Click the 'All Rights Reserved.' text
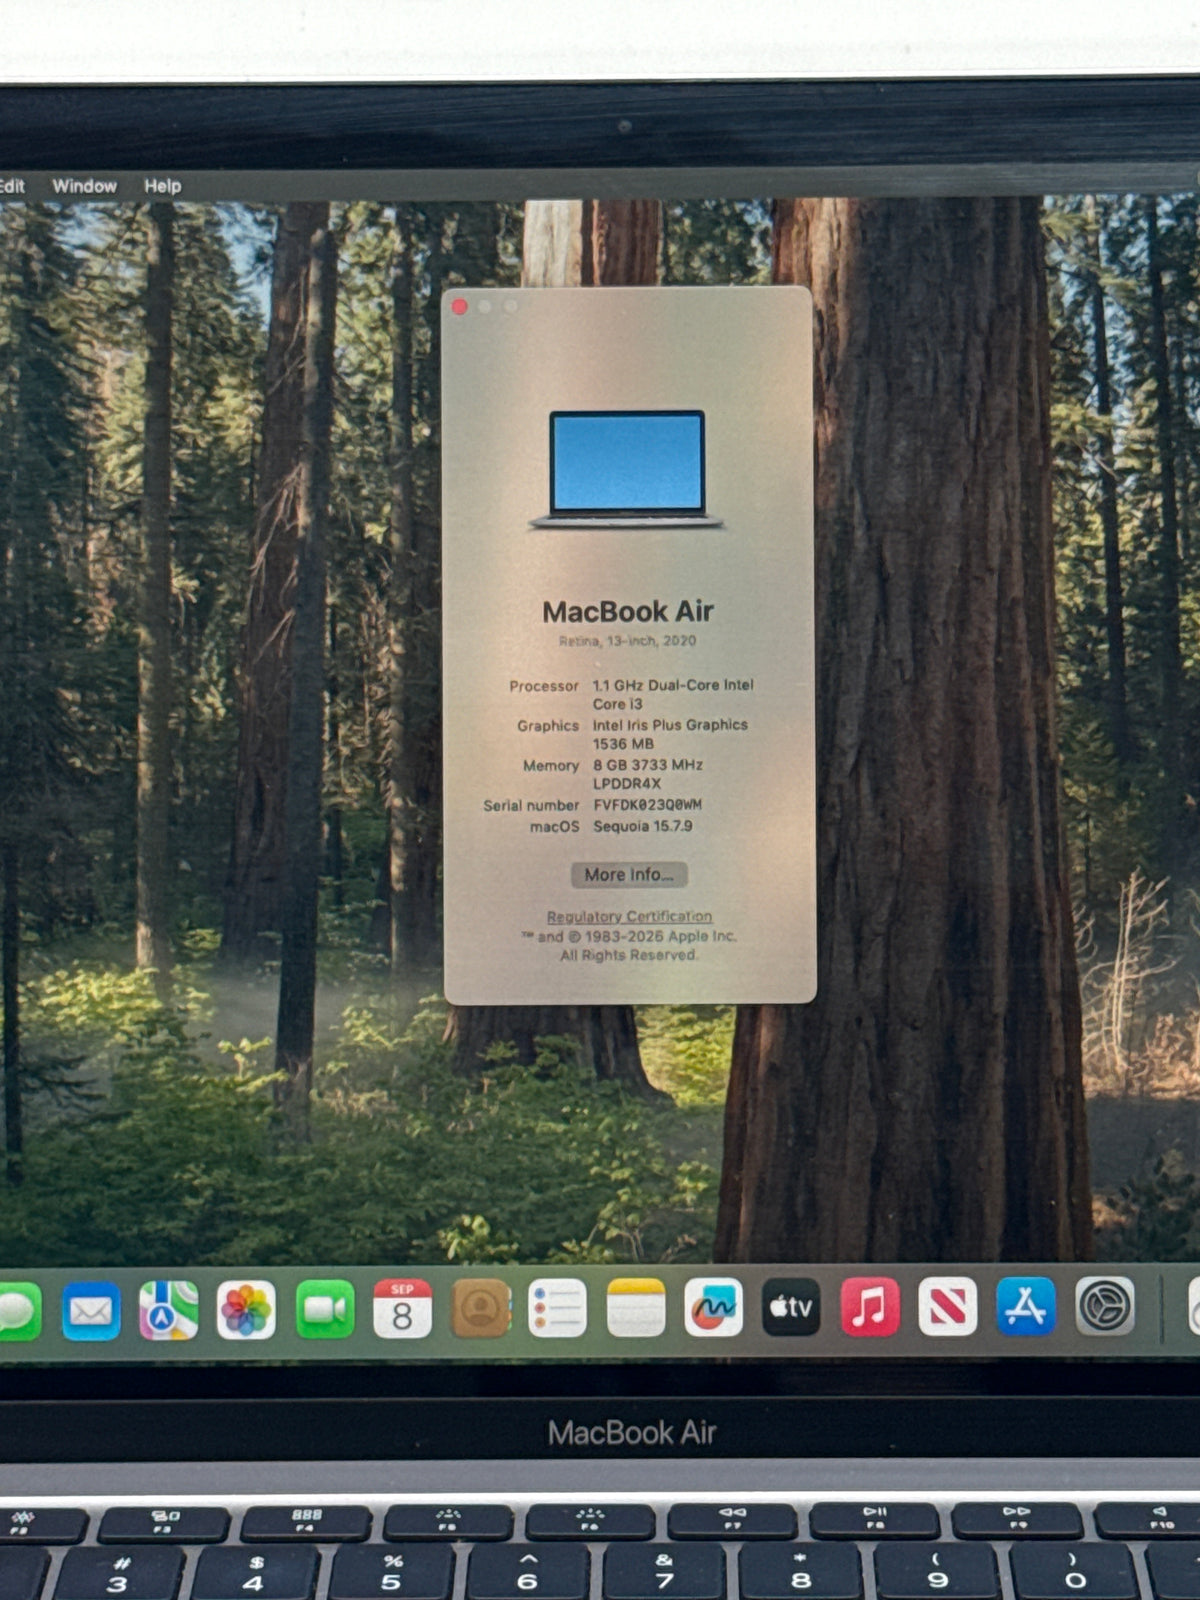1200x1600 pixels. (x=629, y=955)
